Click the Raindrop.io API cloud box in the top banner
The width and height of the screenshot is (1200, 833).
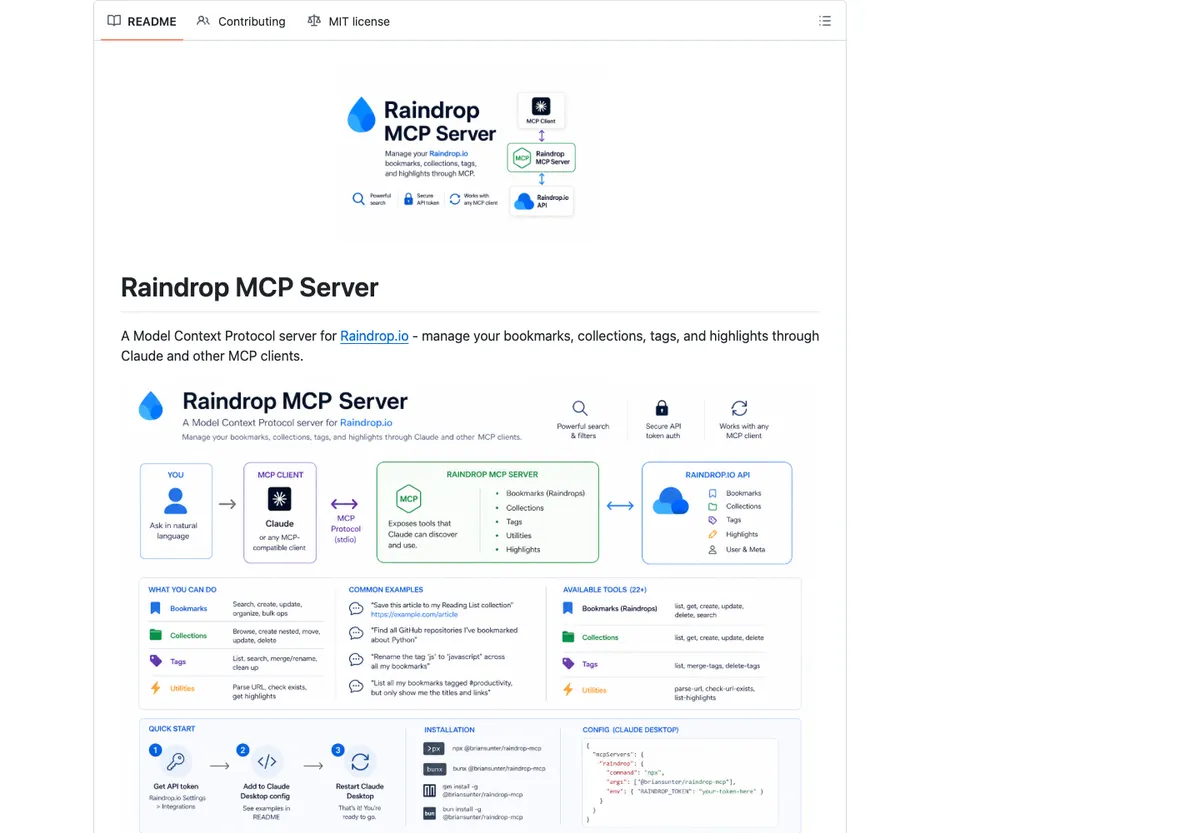pos(542,200)
